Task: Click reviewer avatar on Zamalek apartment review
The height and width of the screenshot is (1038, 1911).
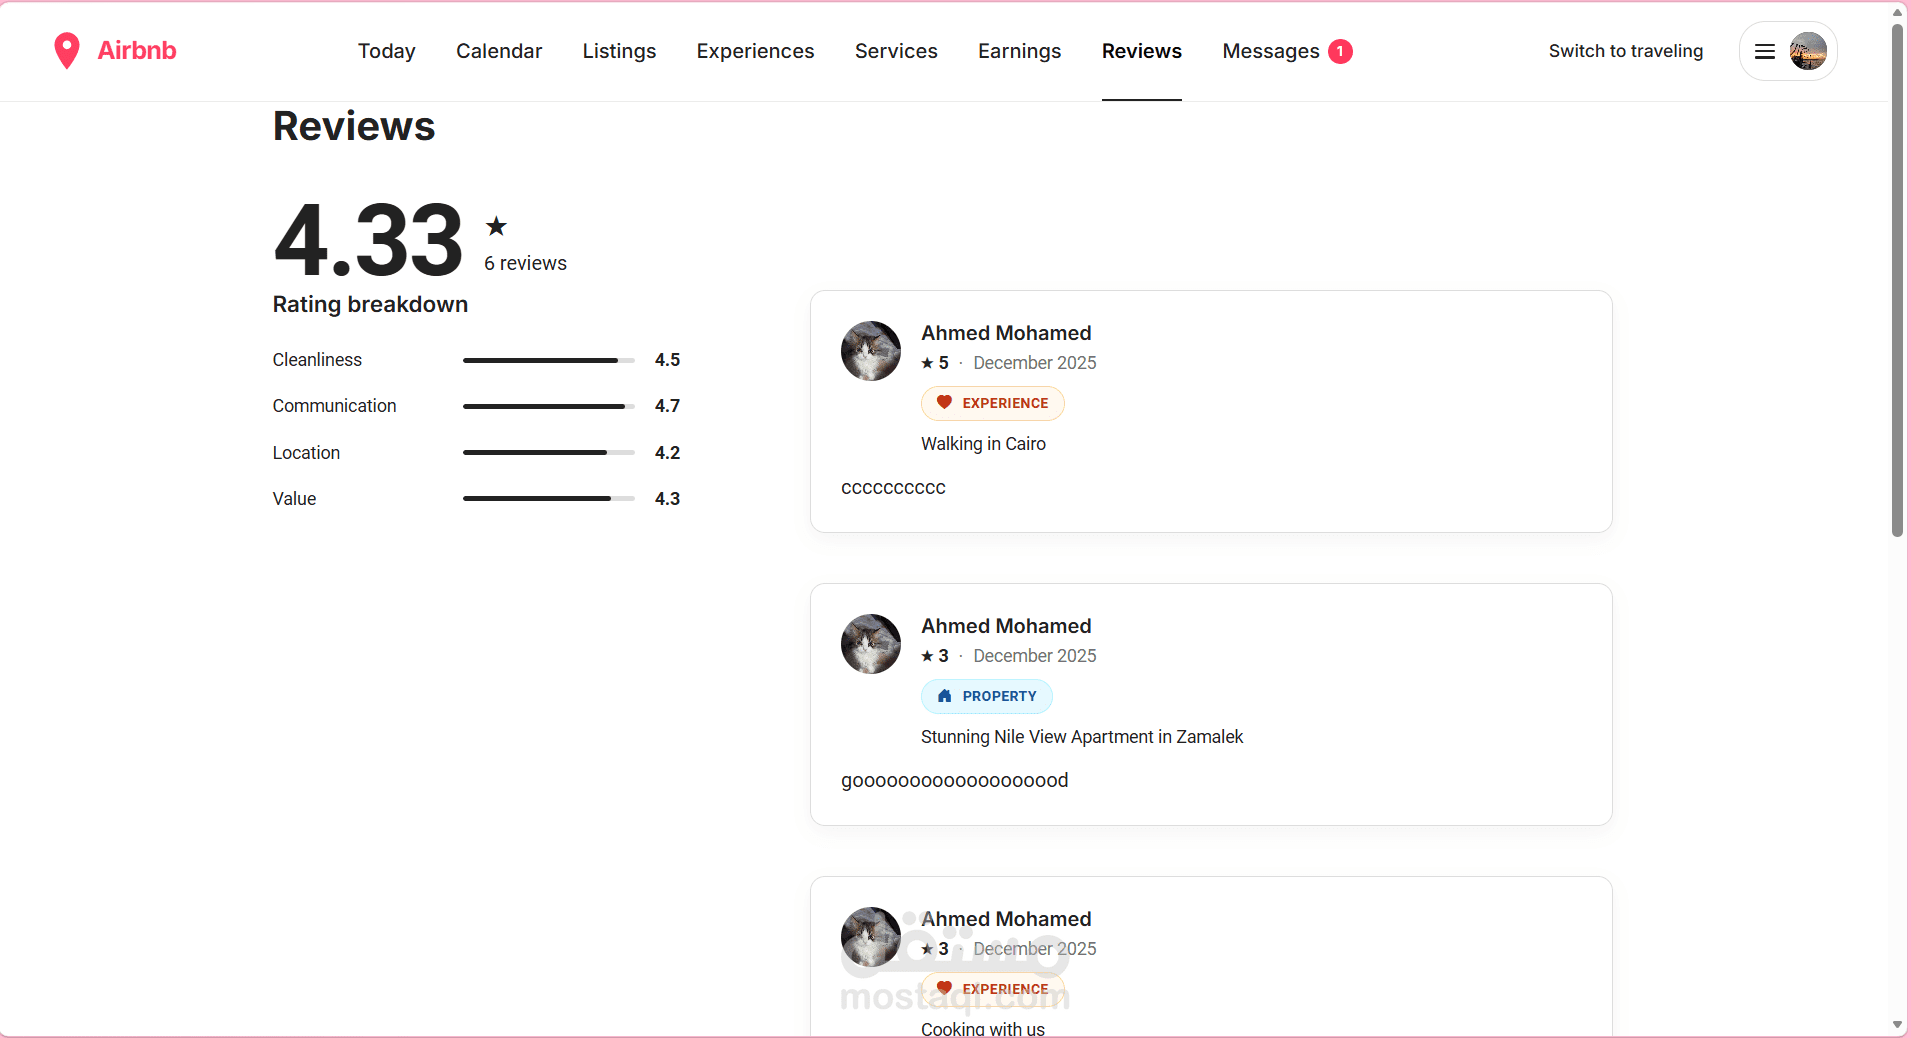Action: [x=871, y=644]
